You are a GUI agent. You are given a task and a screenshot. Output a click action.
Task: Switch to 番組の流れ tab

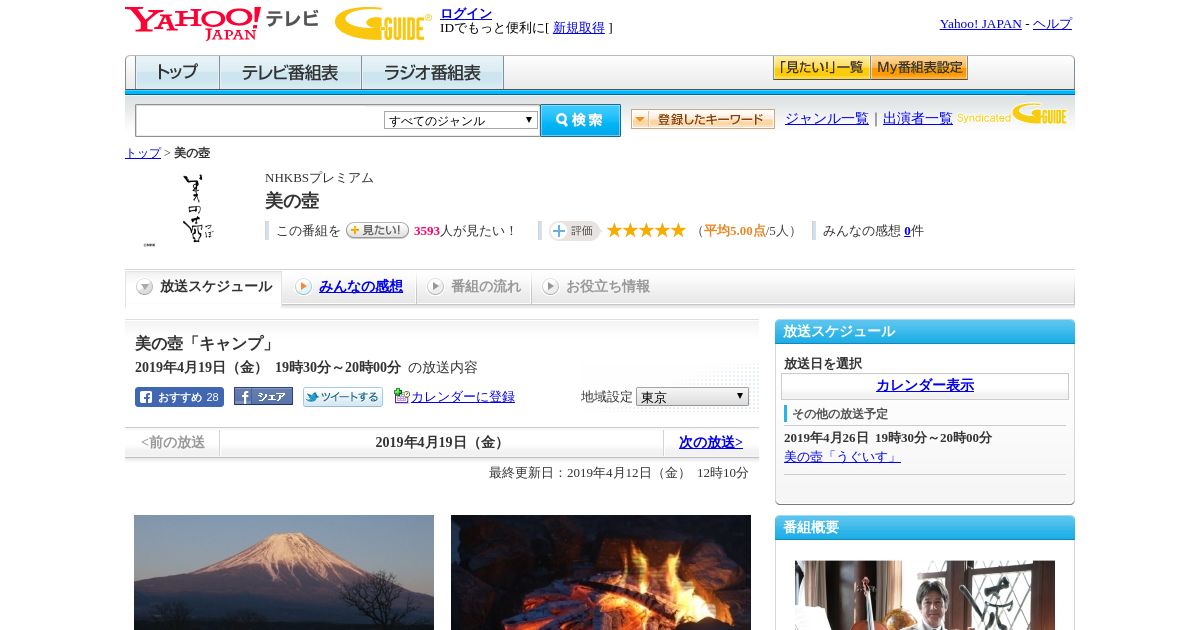(486, 287)
